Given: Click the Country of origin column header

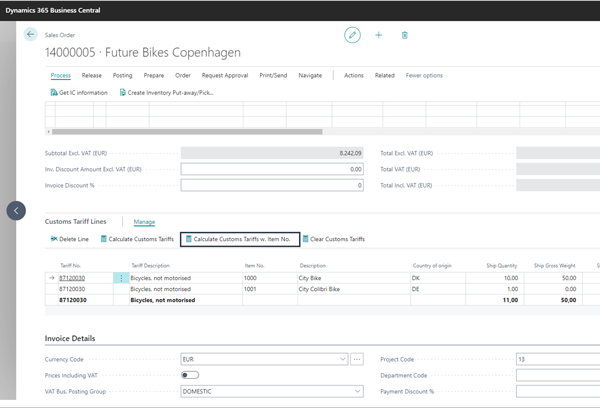Looking at the screenshot, I should tap(432, 265).
